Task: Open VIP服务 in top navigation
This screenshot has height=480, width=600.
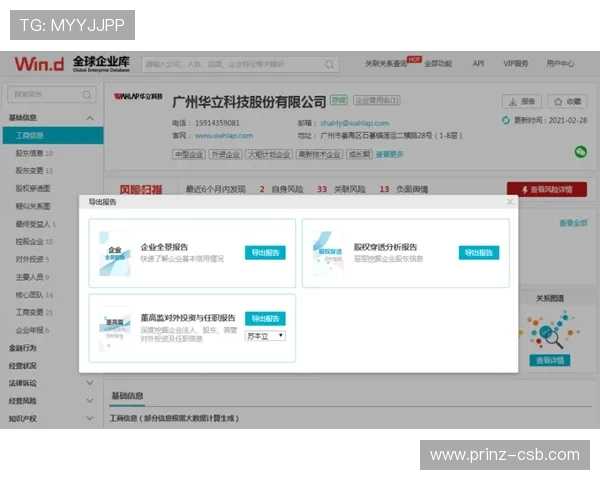Action: 515,64
